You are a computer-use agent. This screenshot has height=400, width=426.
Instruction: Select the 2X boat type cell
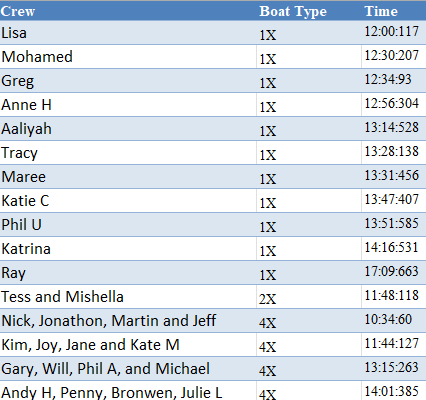click(309, 297)
